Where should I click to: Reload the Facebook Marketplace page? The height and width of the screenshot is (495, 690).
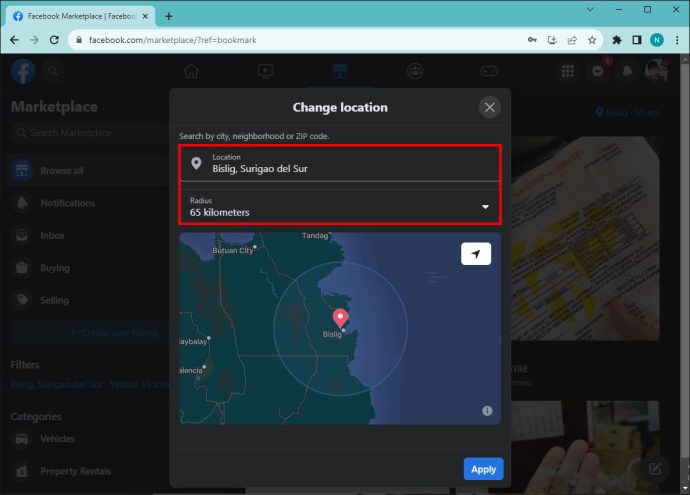point(54,40)
